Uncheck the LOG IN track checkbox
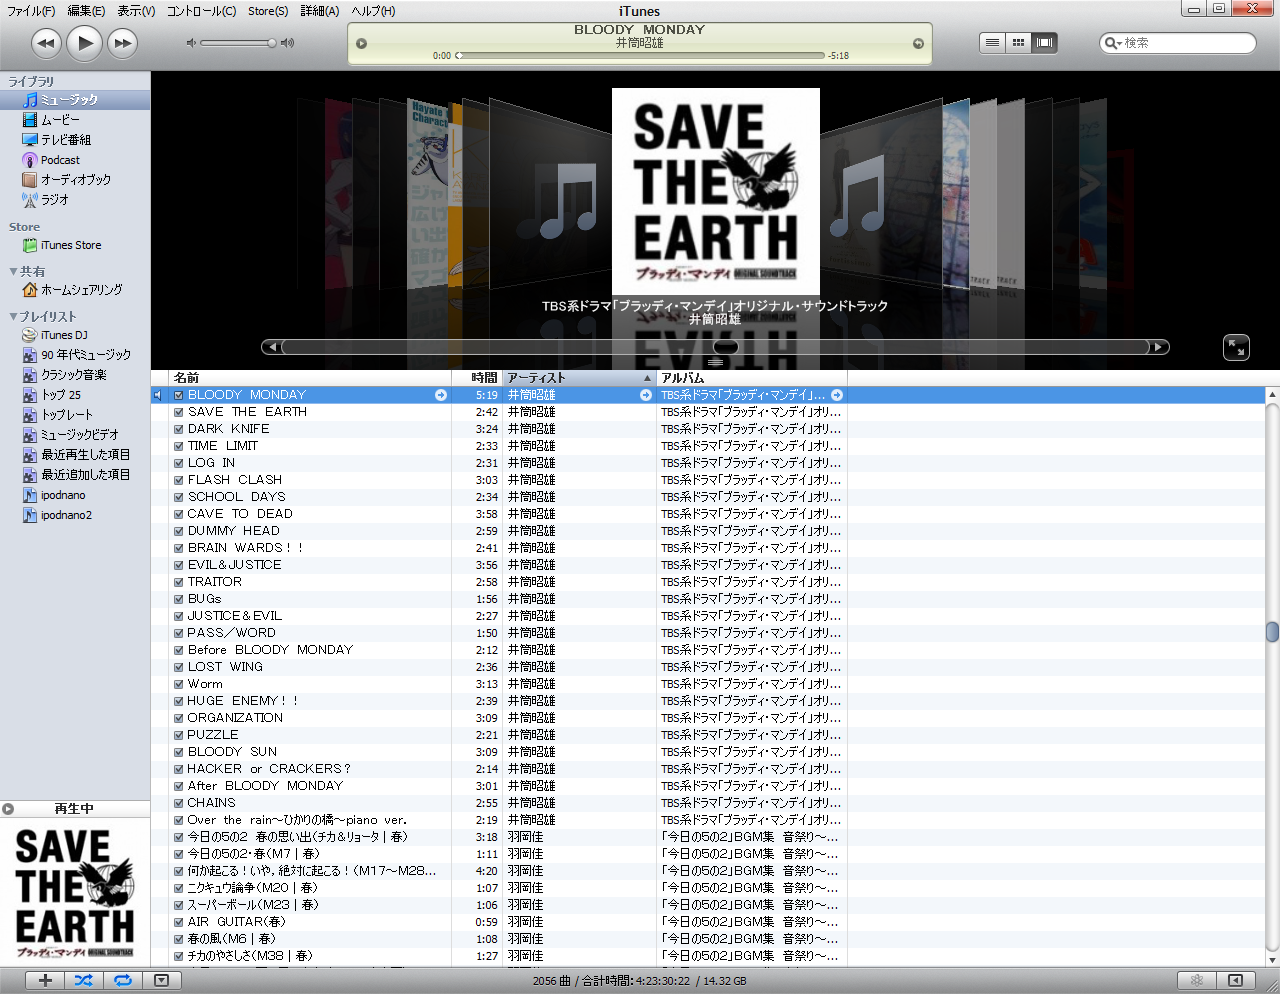1280x994 pixels. [x=179, y=463]
